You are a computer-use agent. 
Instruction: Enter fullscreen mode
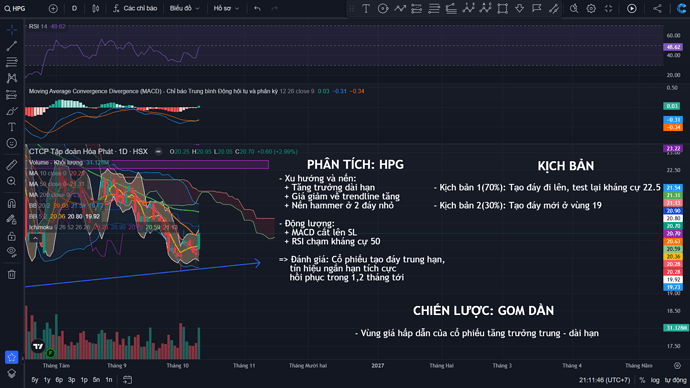point(608,8)
